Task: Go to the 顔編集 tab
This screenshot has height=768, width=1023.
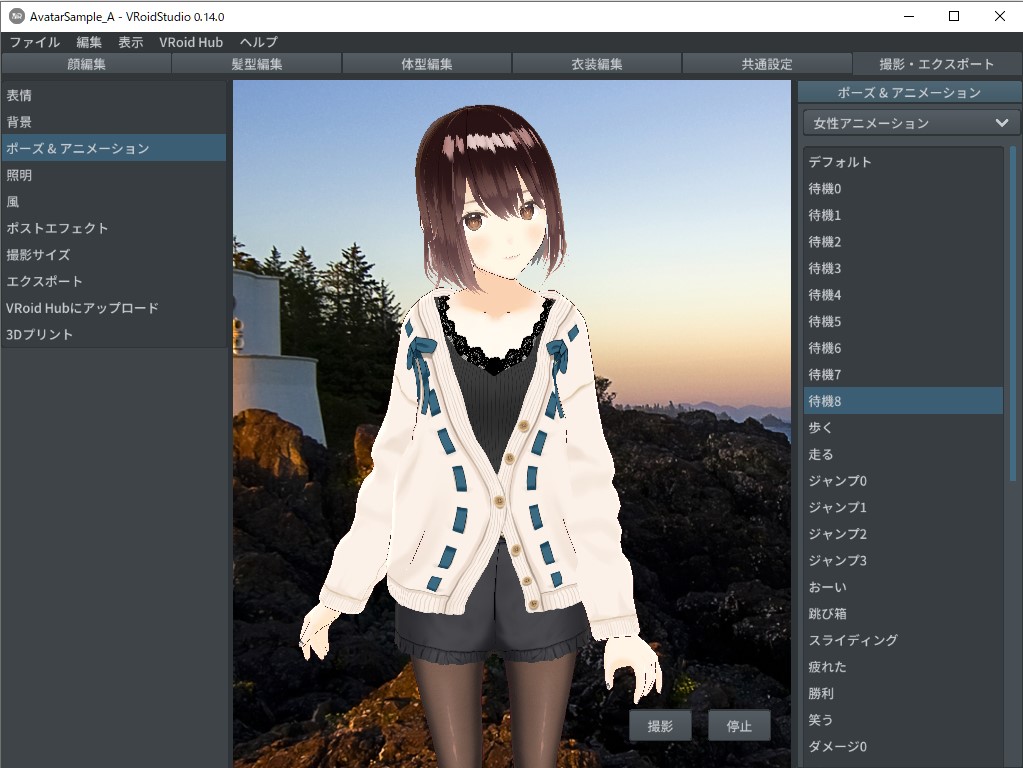Action: click(86, 64)
